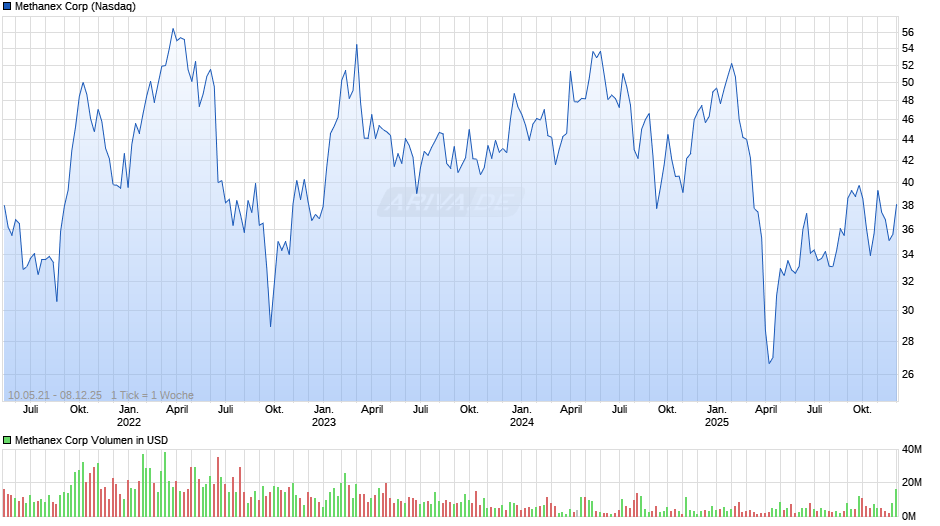Click the price axis label 54

coord(908,49)
